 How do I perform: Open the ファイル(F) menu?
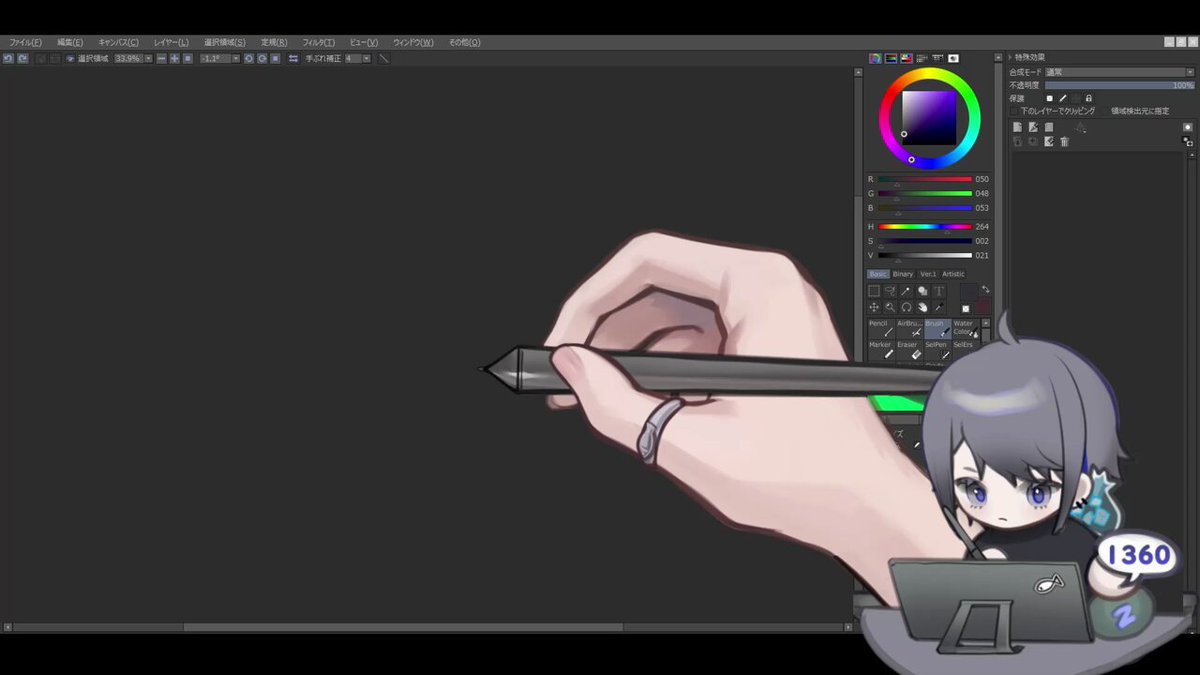[x=25, y=43]
